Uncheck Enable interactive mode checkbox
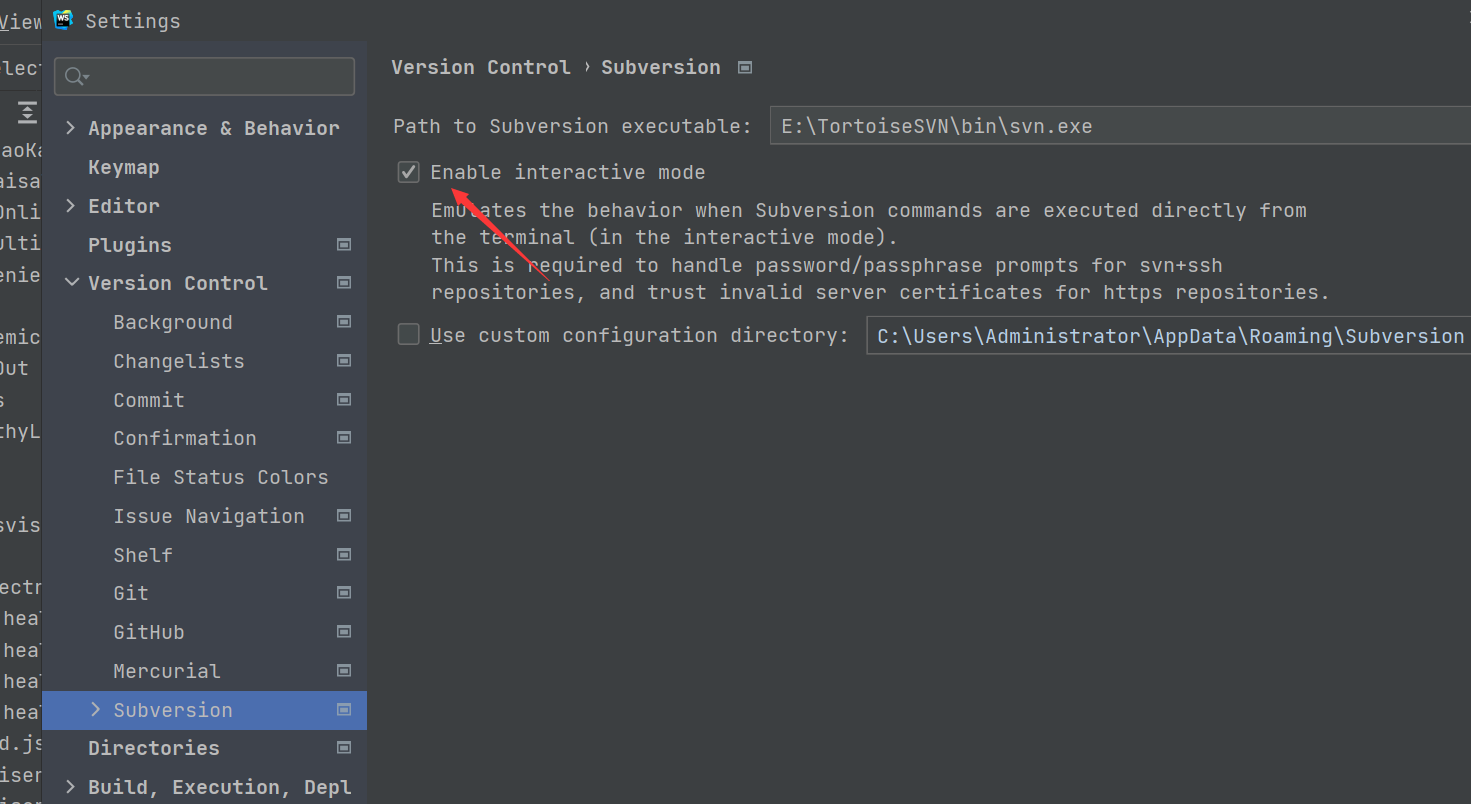Image resolution: width=1471 pixels, height=804 pixels. click(408, 172)
